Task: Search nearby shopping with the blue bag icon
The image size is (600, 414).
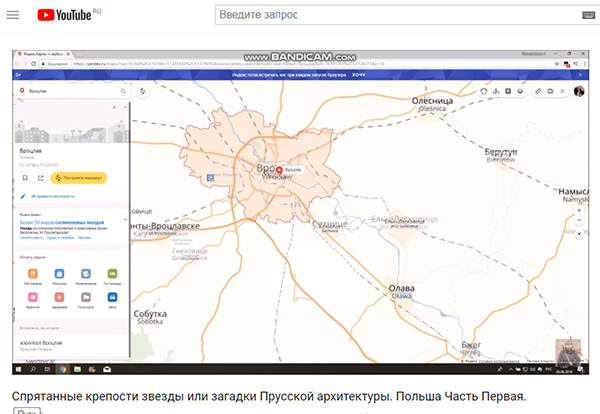Action: click(x=59, y=274)
